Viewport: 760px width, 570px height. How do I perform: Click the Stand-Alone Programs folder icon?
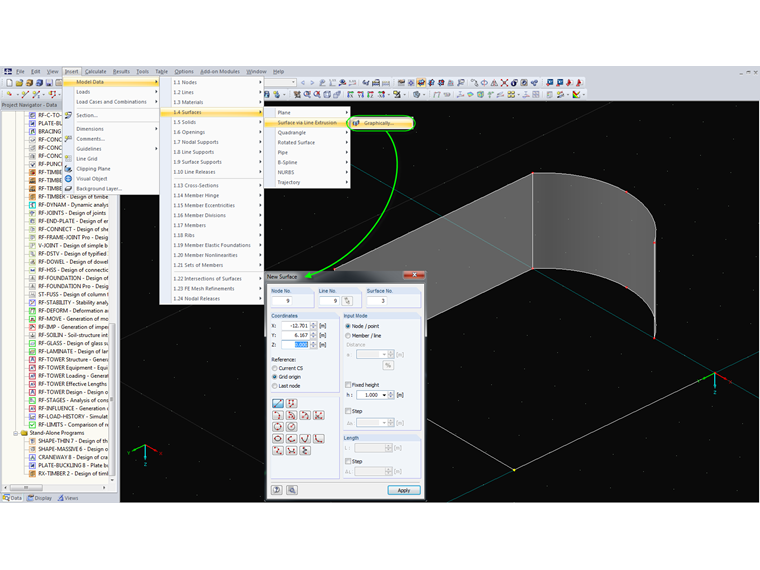tap(24, 433)
